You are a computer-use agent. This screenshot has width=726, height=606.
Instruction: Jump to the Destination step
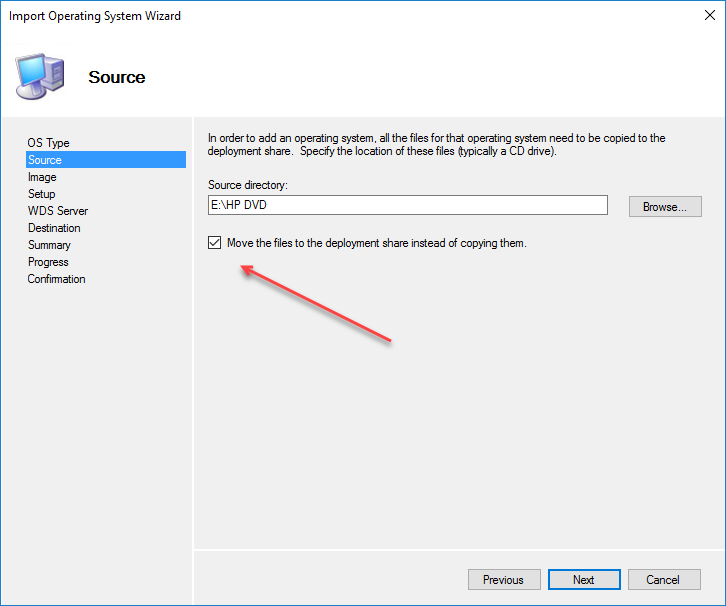click(54, 228)
